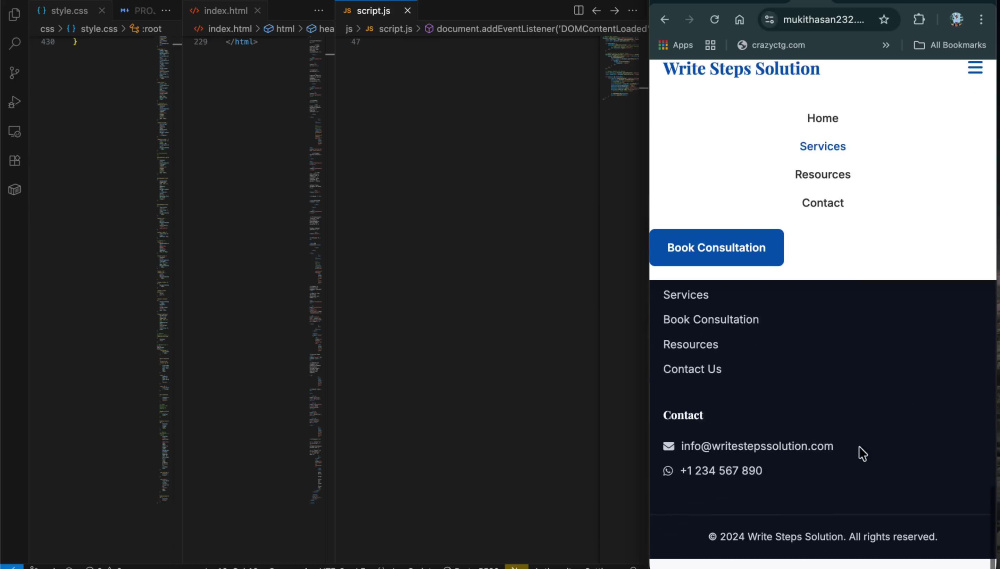
Task: Open the Explorer view in VS Code activity bar
Action: pyautogui.click(x=14, y=15)
